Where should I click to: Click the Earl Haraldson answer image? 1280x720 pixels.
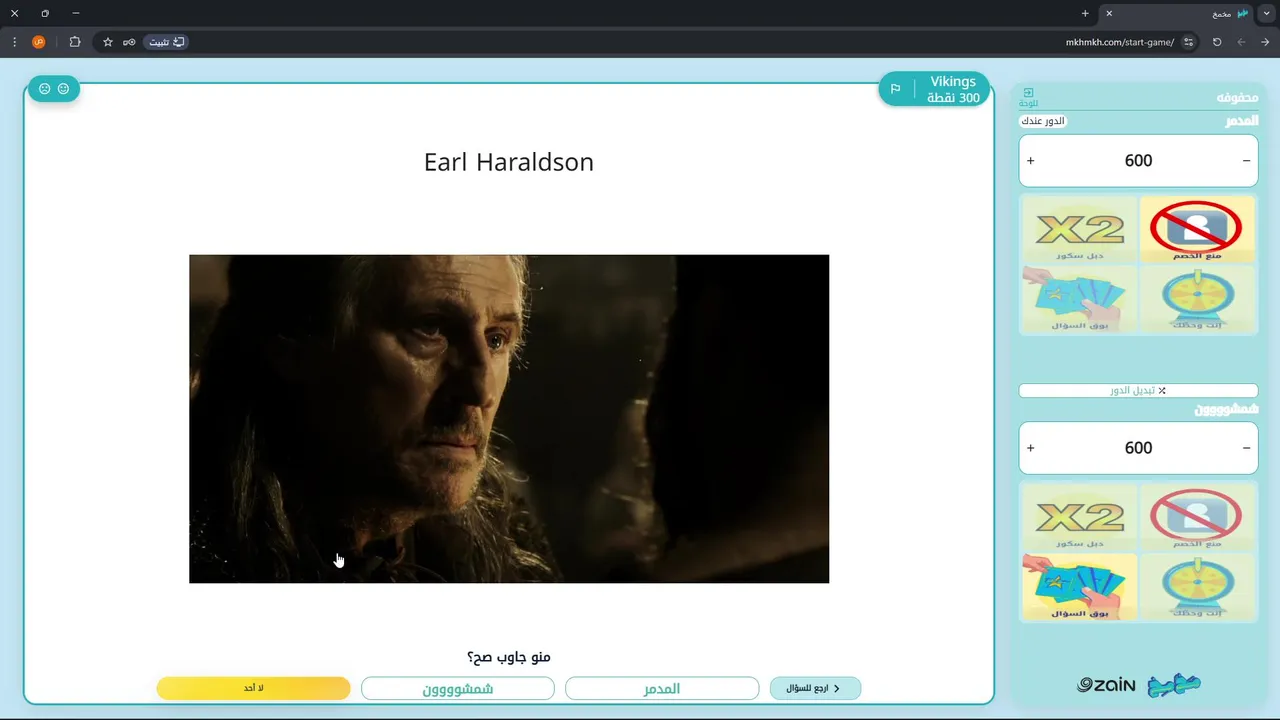tap(509, 419)
